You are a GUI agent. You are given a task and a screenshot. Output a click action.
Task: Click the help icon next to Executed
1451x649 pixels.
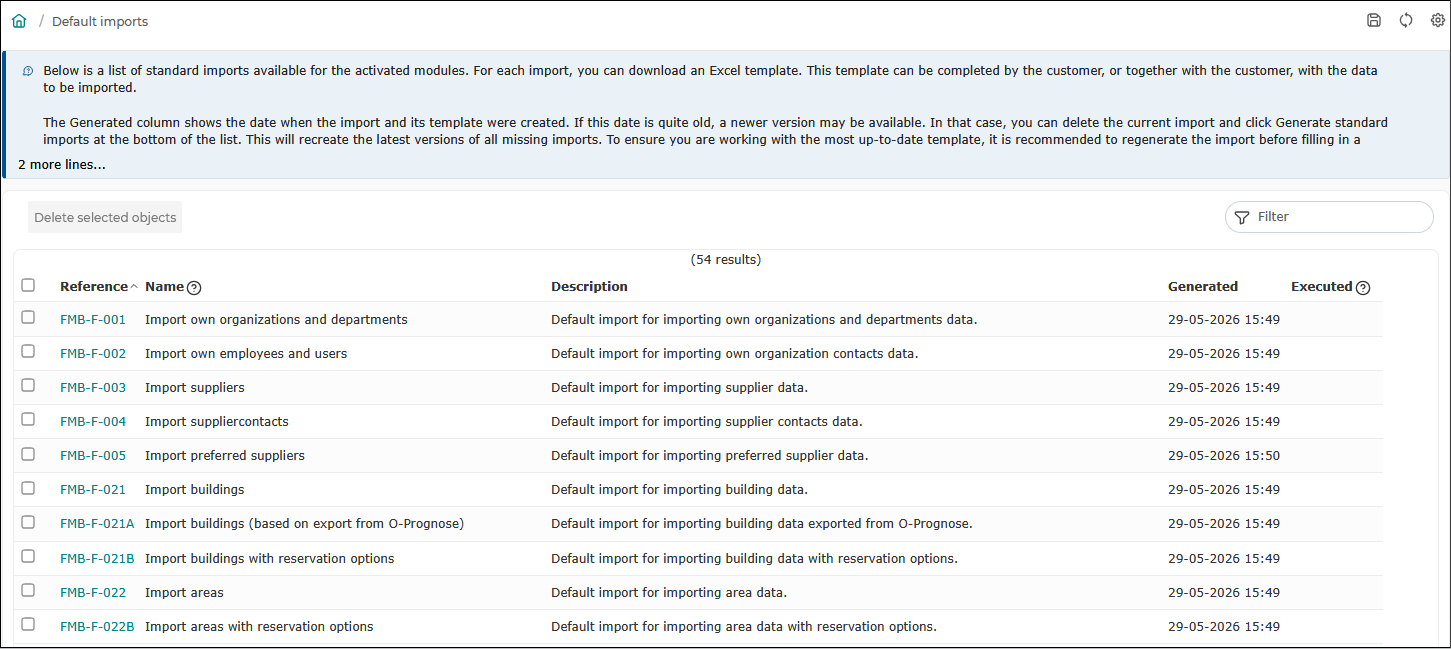coord(1363,288)
